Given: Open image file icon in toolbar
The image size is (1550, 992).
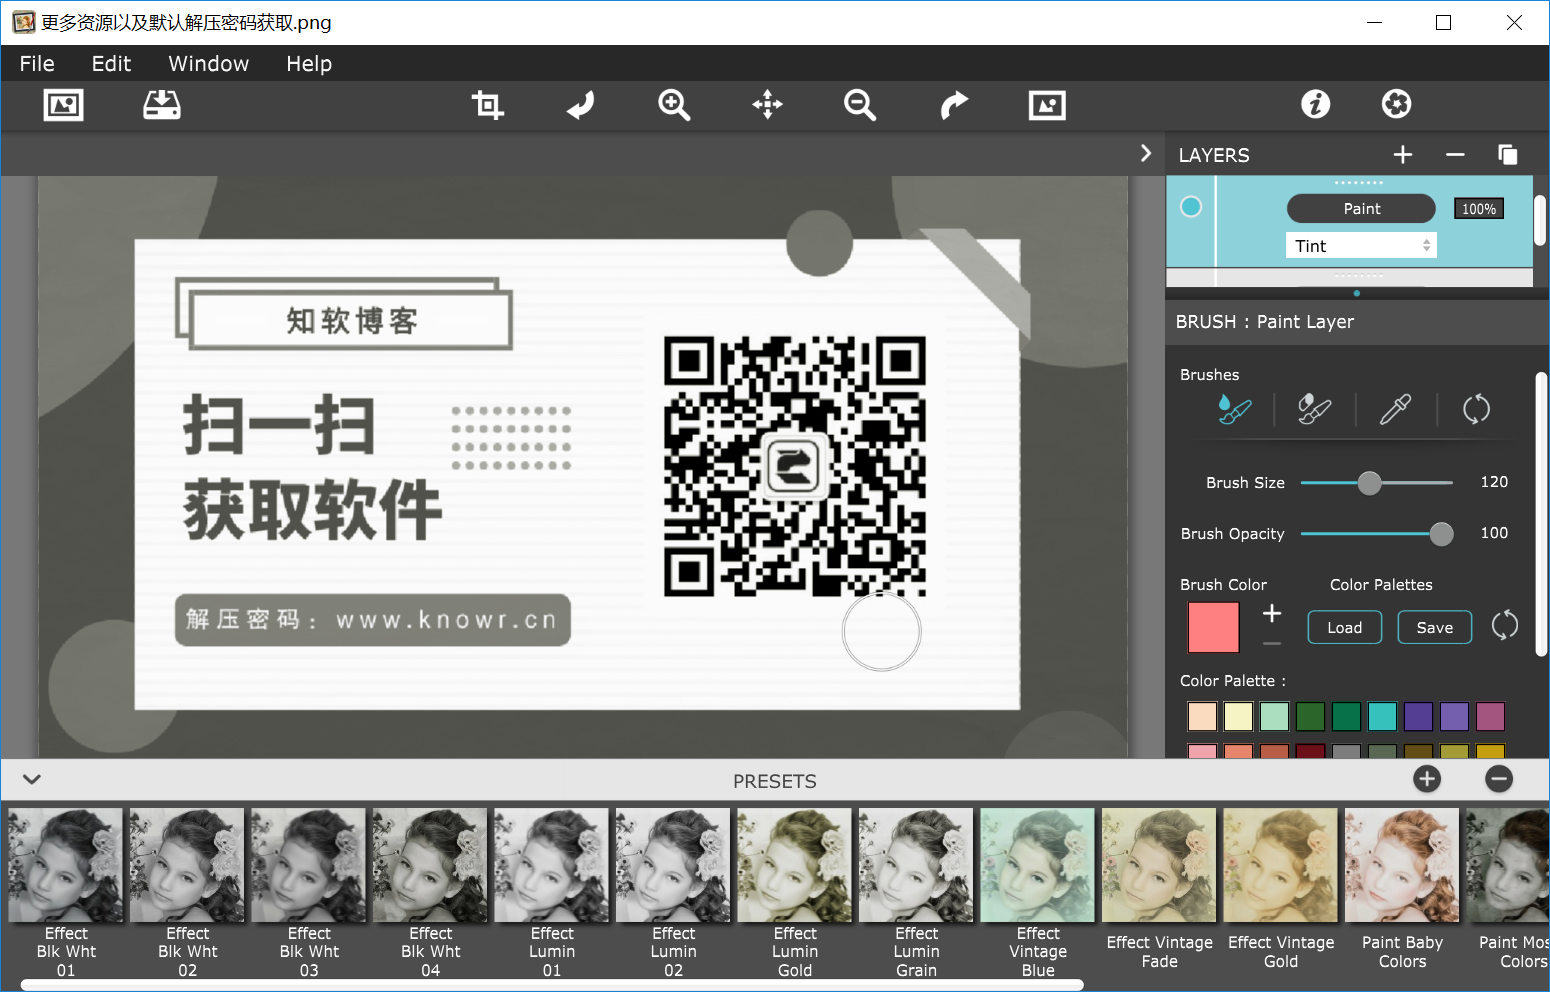Looking at the screenshot, I should click(x=63, y=105).
